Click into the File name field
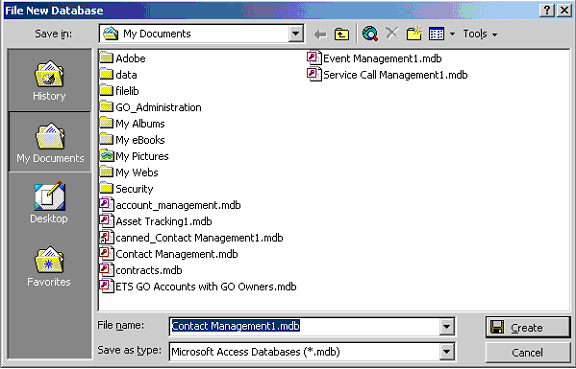Viewport: 576px width, 369px height. pyautogui.click(x=304, y=326)
